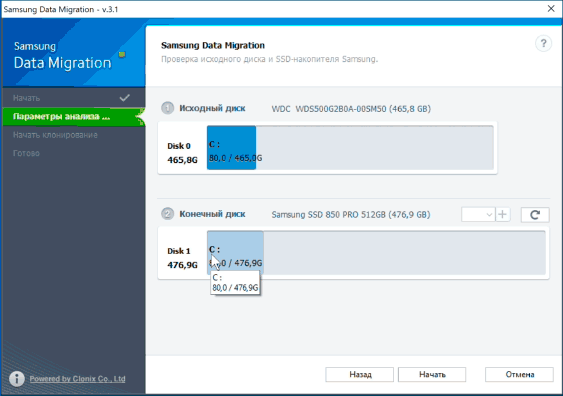Open the info icon at bottom left

[x=17, y=378]
